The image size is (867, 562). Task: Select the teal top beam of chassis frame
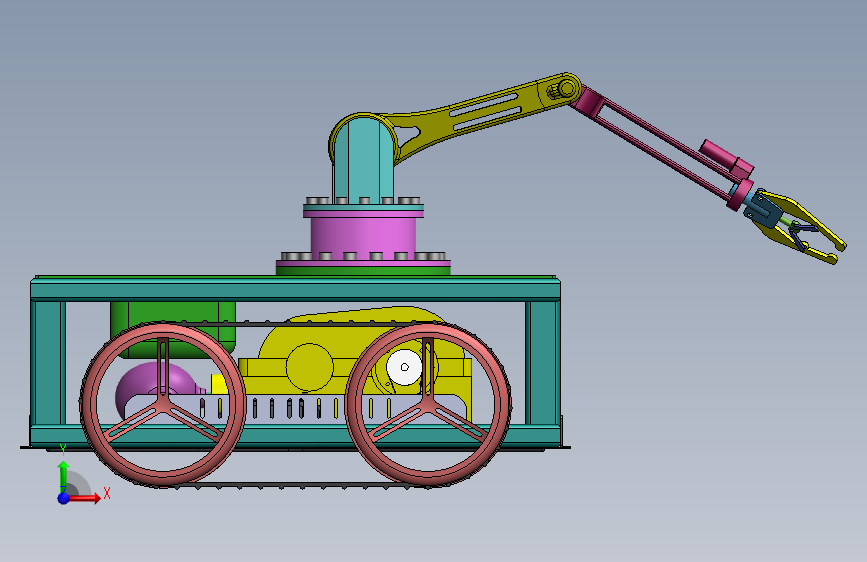(x=295, y=289)
